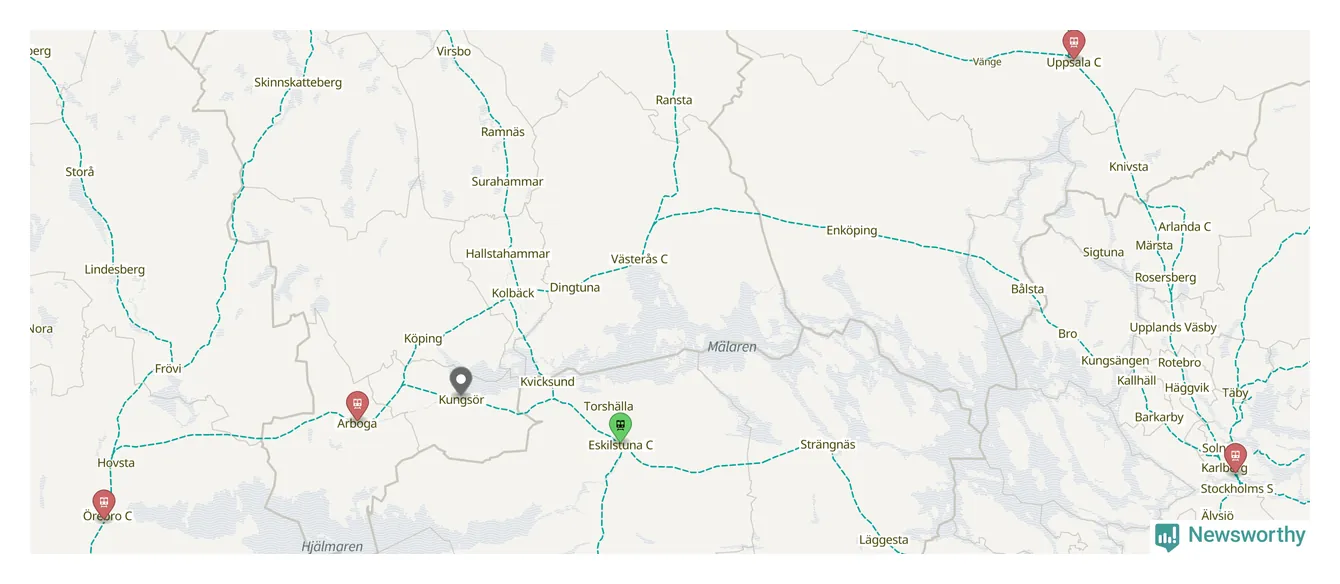This screenshot has height=584, width=1340.
Task: Click the red Arboga station marker
Action: coord(357,406)
